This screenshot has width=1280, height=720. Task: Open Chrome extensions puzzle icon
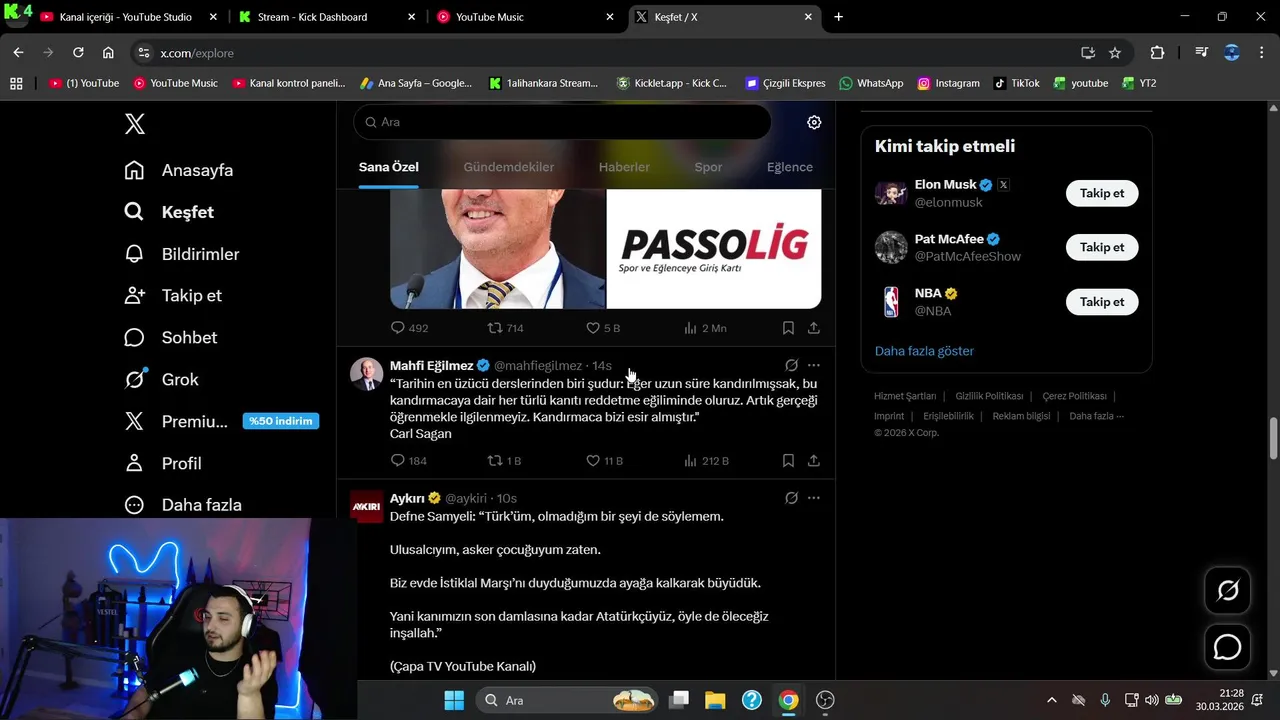1157,53
